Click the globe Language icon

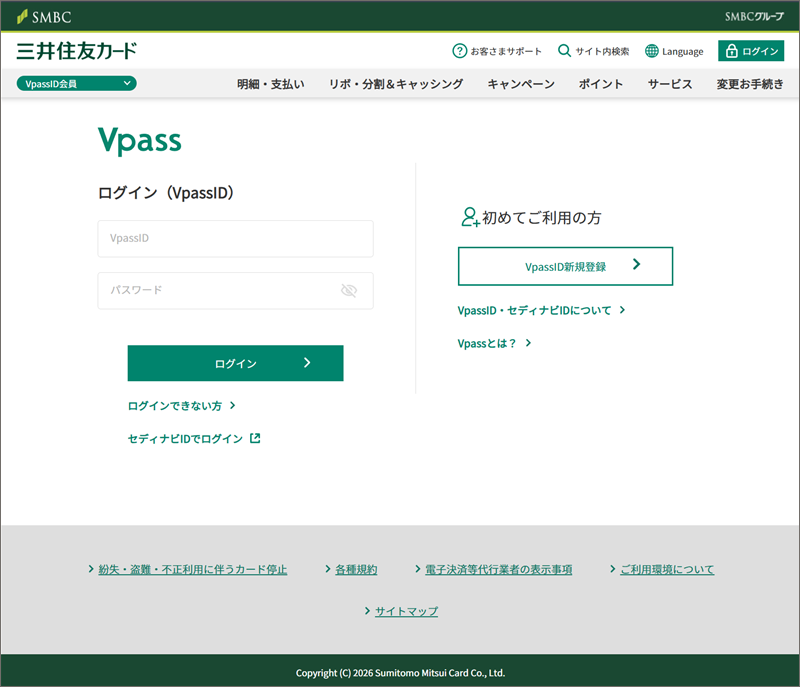pyautogui.click(x=652, y=51)
